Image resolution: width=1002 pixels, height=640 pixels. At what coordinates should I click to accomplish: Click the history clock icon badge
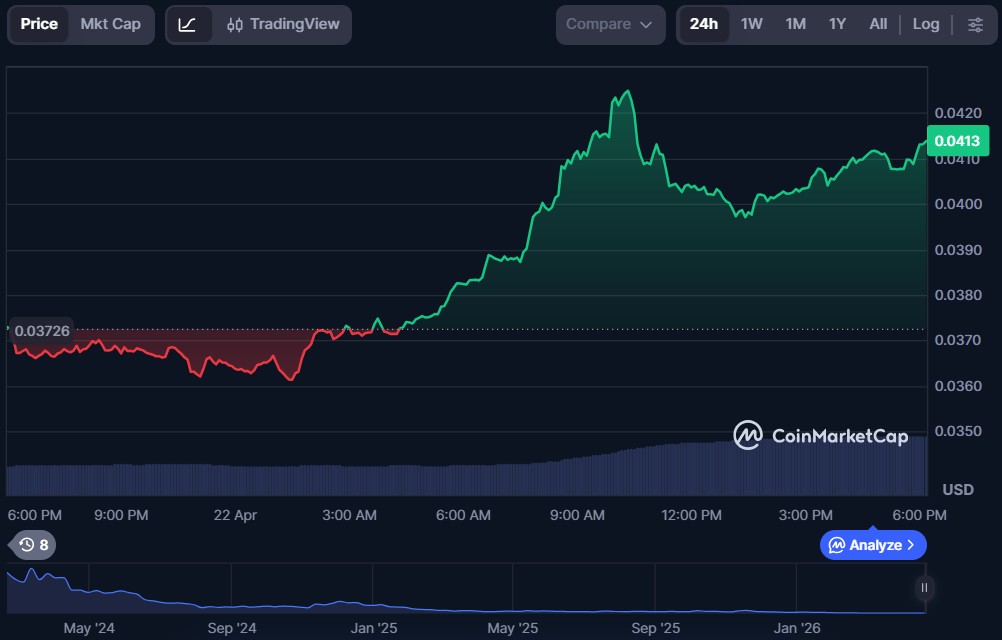click(x=33, y=545)
